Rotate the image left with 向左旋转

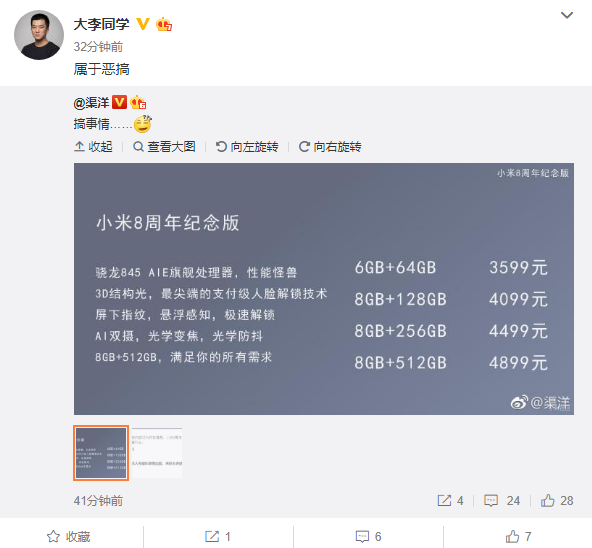[247, 147]
